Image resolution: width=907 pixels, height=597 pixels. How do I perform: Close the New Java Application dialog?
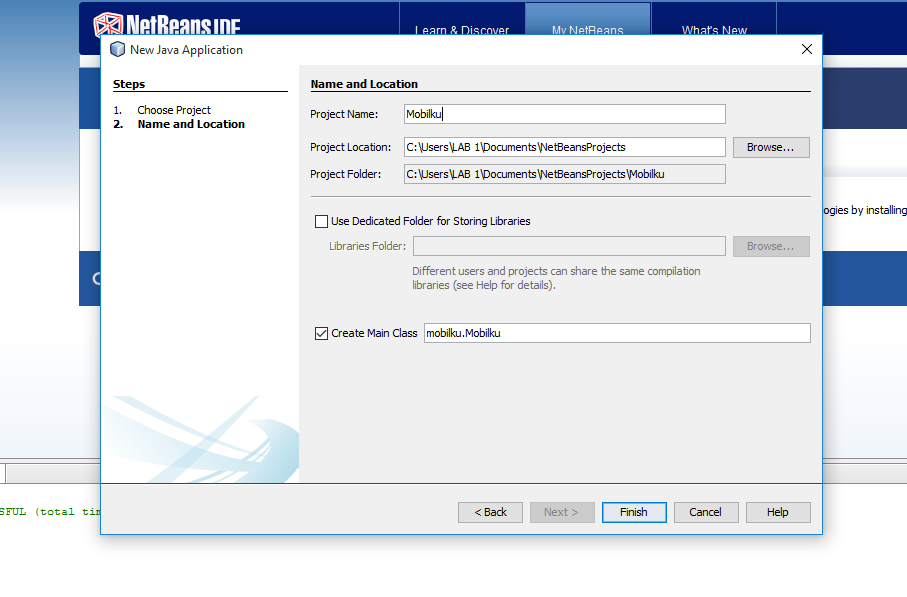[807, 49]
